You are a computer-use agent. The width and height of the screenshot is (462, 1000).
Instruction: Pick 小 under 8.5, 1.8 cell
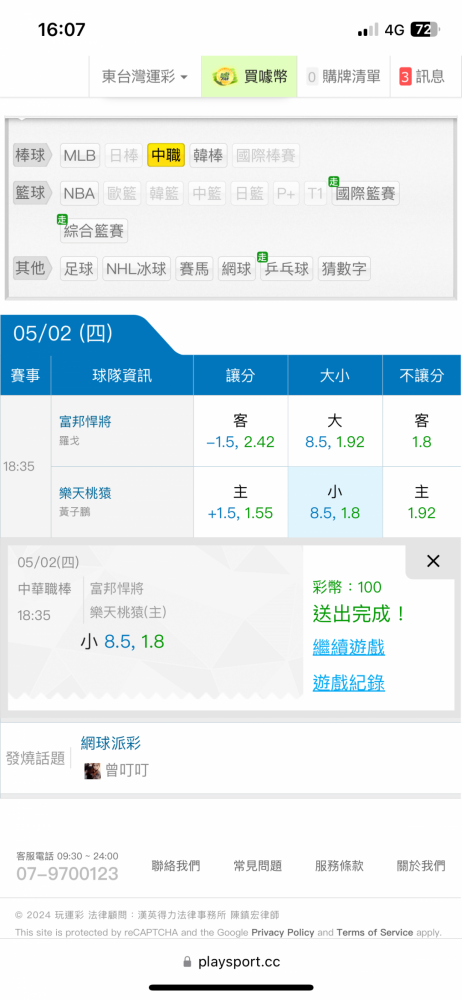[335, 503]
